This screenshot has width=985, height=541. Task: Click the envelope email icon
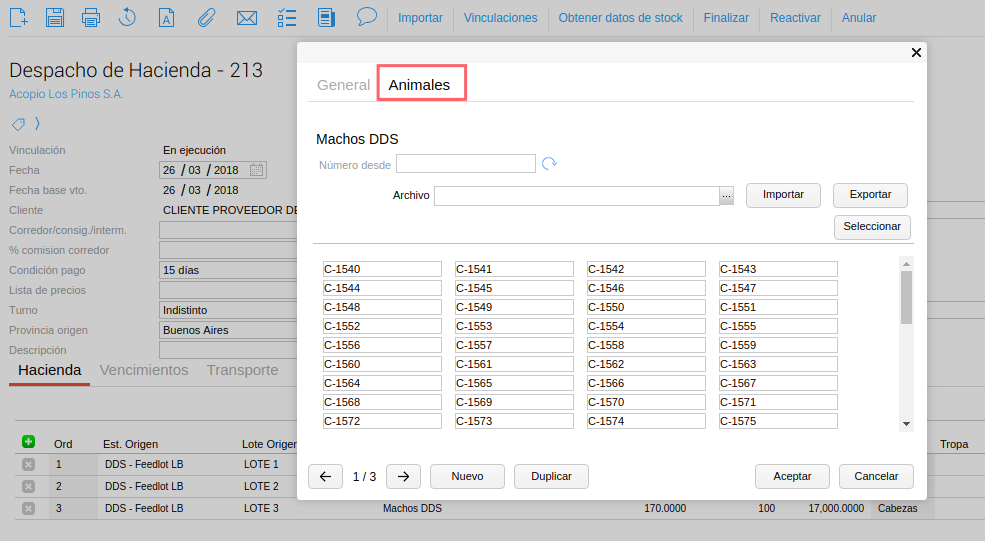[246, 17]
